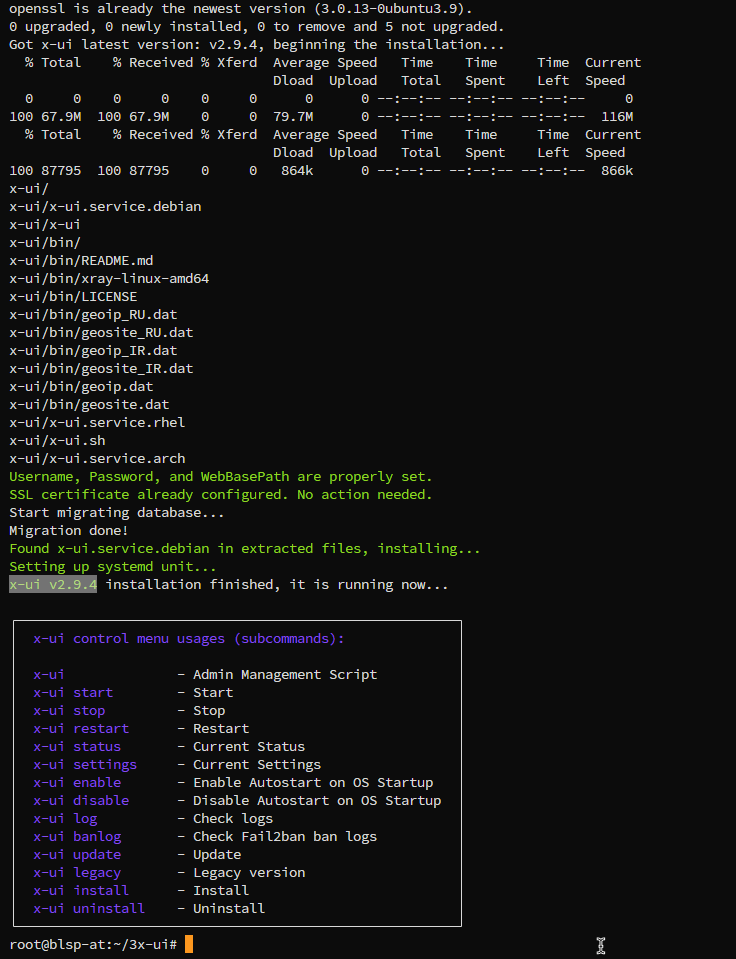The width and height of the screenshot is (736, 959).
Task: Click the 'Migration done!' output line
Action: (69, 530)
